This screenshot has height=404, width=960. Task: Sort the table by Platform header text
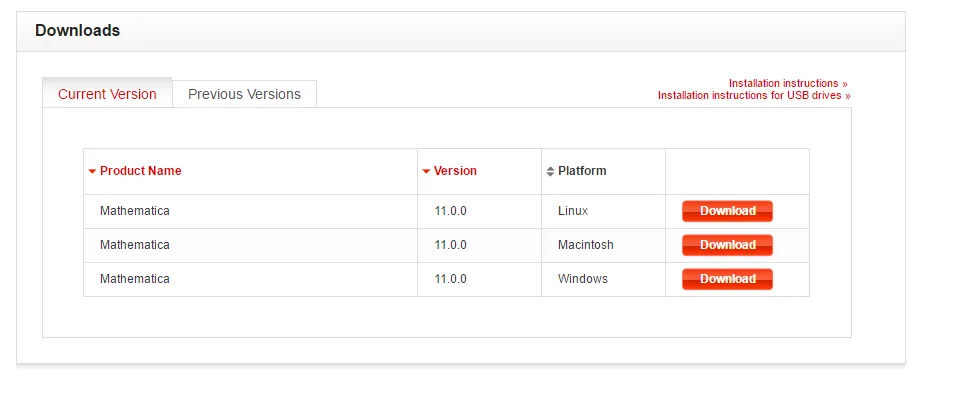click(x=582, y=171)
